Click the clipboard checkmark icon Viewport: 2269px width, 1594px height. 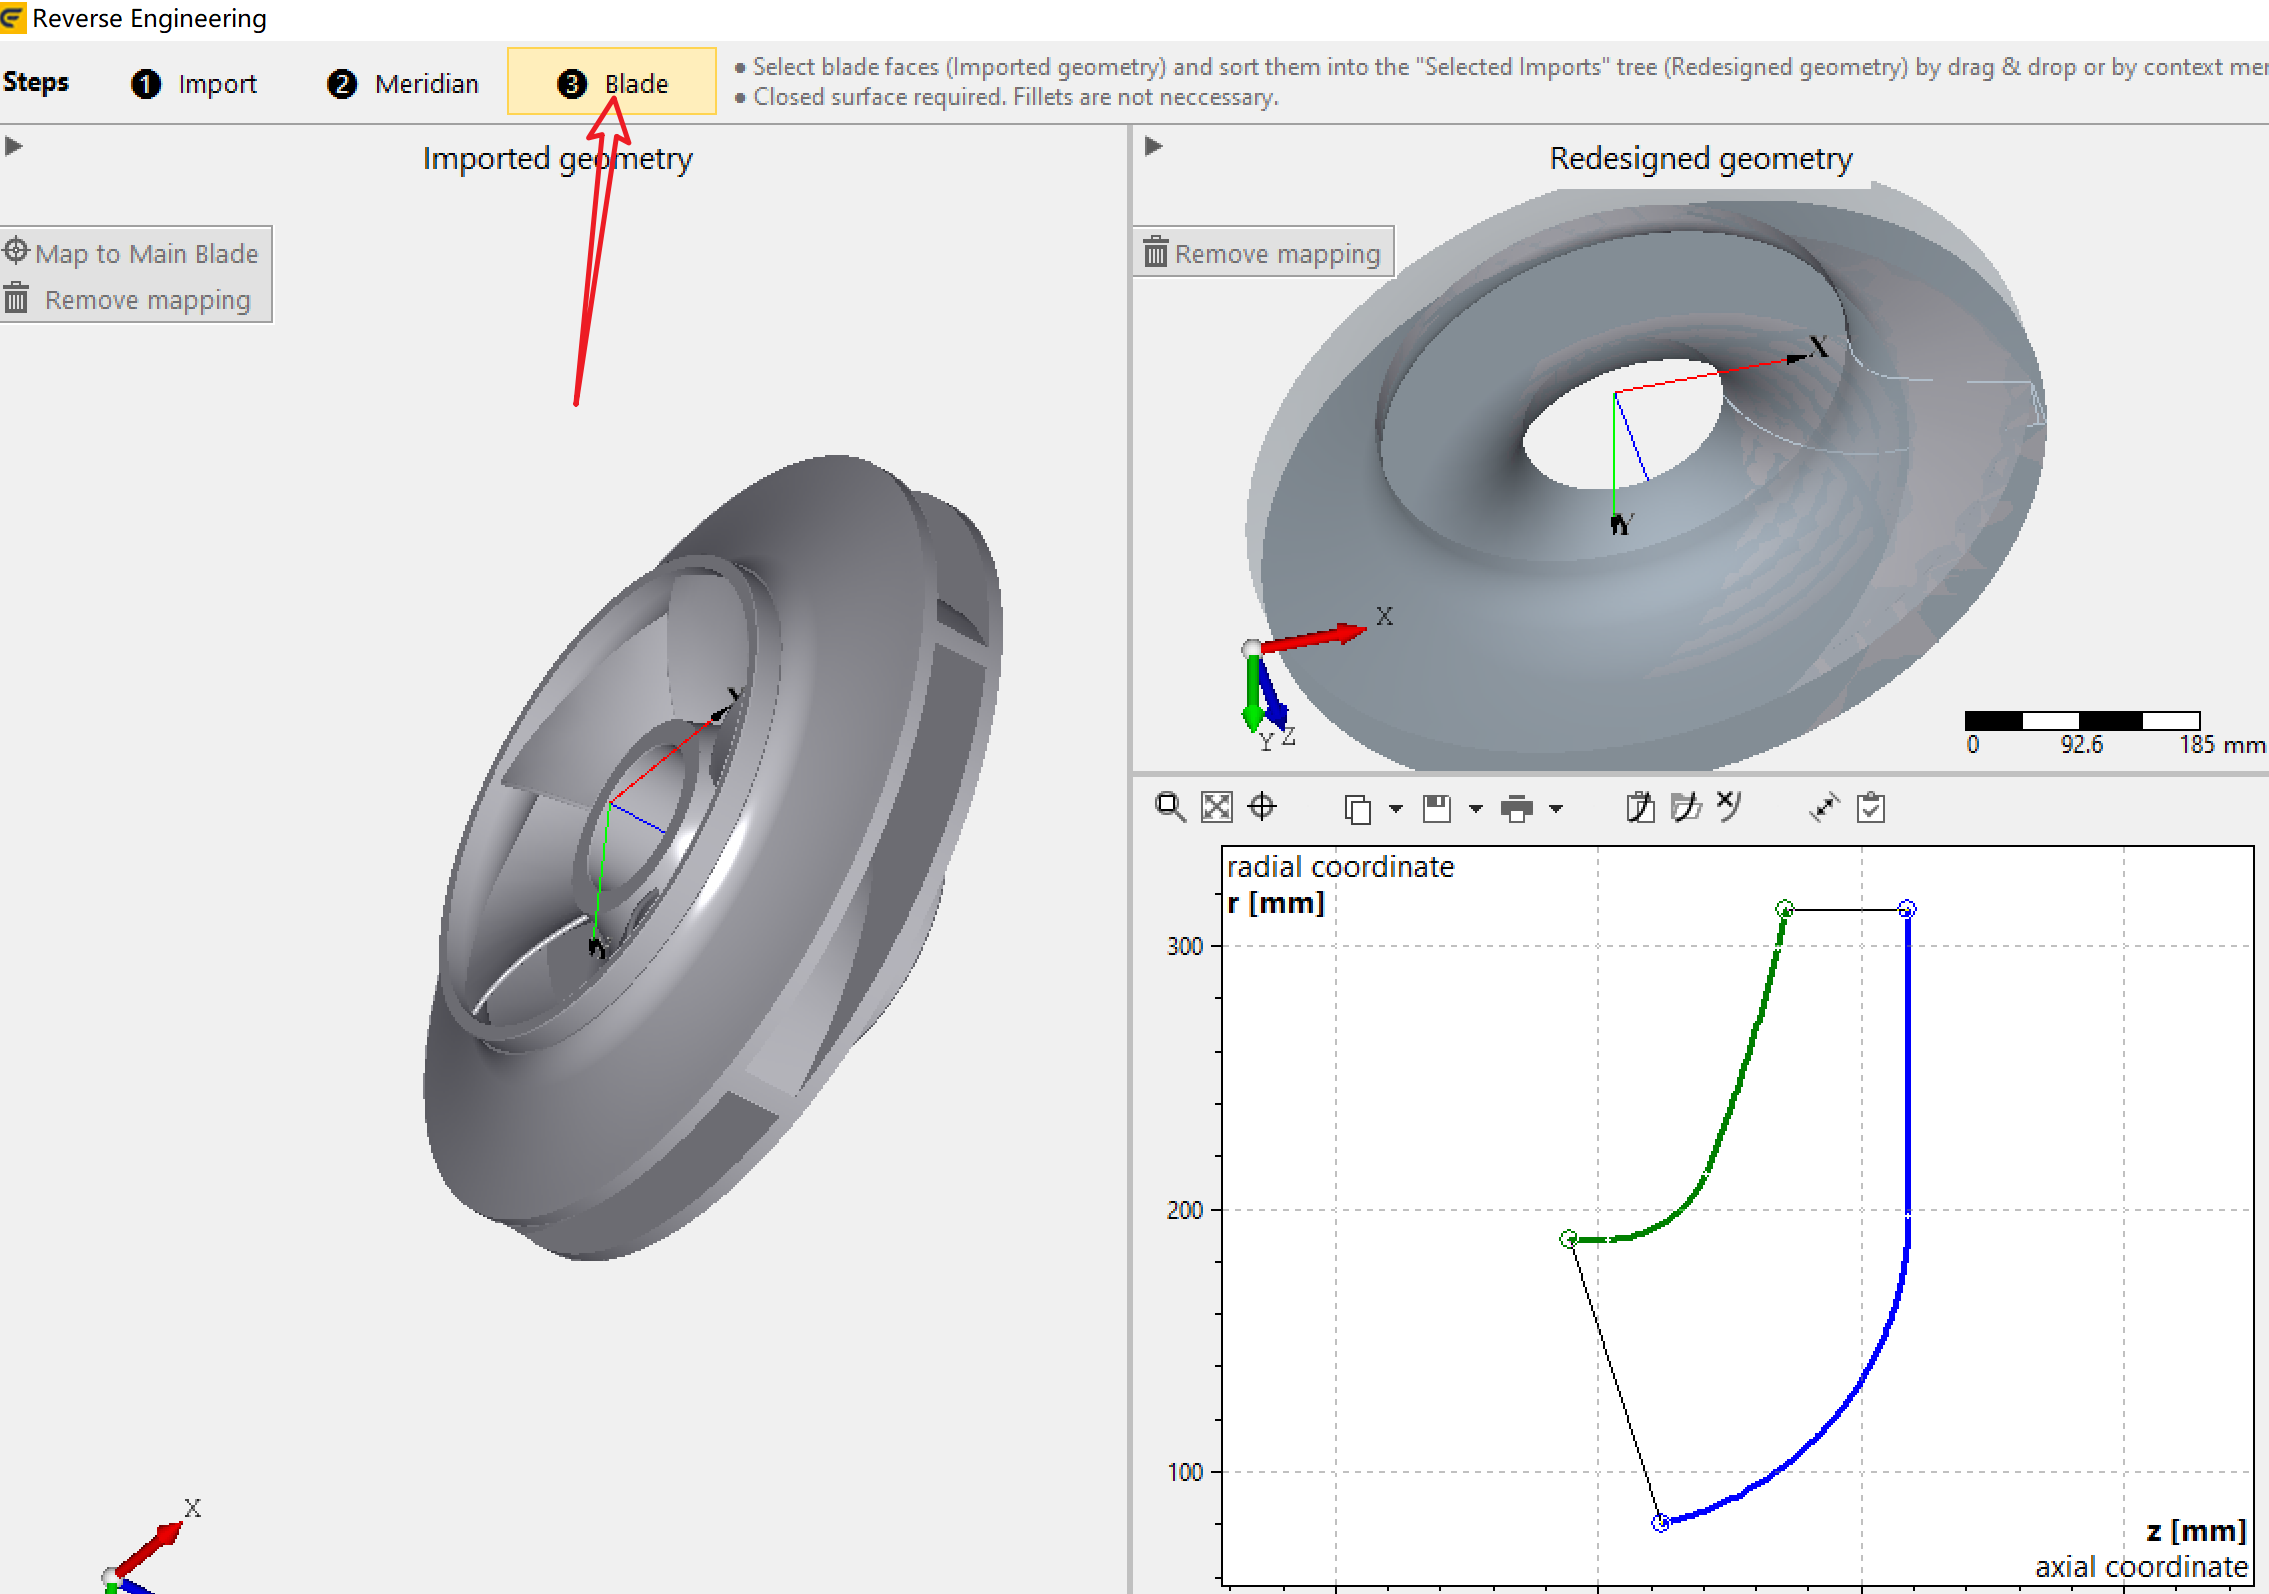pos(1870,807)
